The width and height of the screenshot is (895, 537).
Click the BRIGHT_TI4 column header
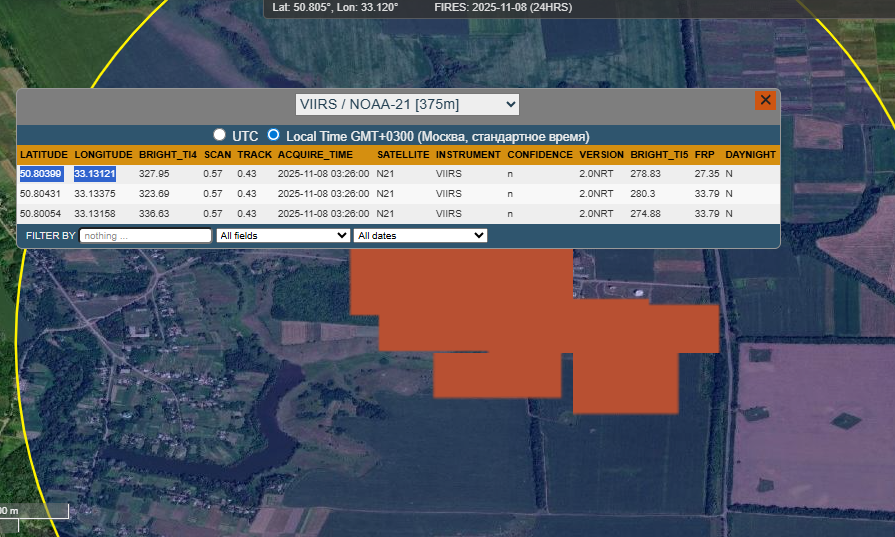point(168,155)
